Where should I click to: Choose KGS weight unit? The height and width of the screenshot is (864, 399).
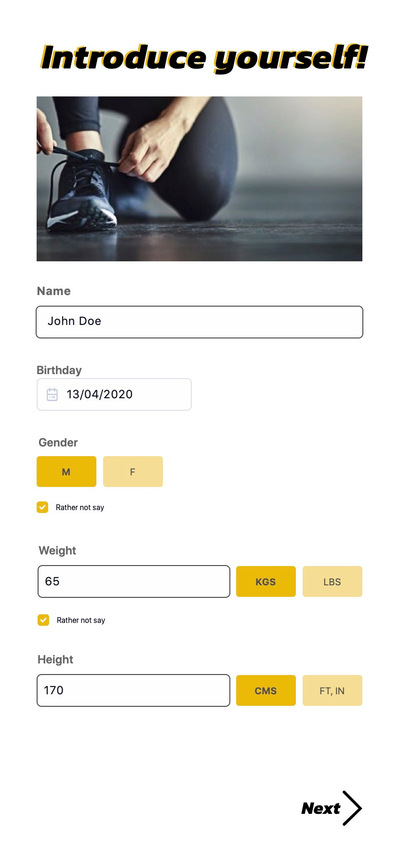266,581
